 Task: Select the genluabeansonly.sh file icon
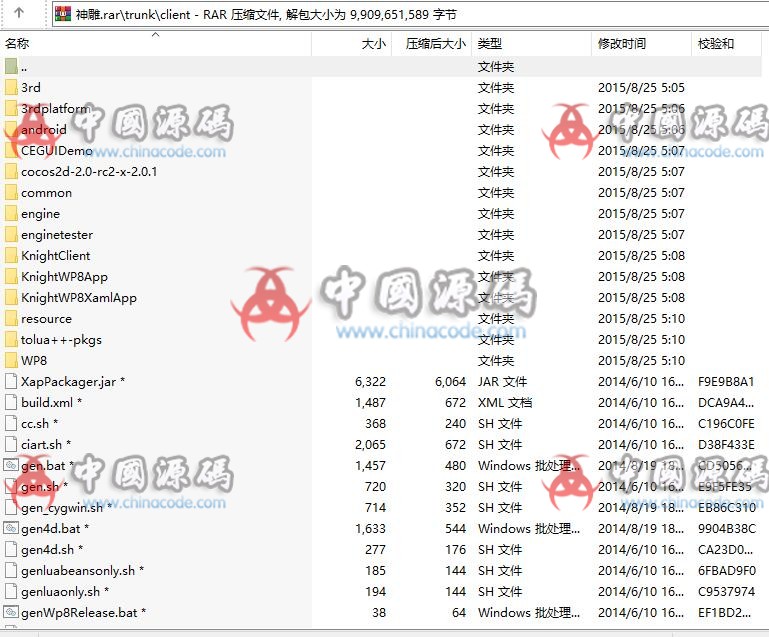coord(11,570)
